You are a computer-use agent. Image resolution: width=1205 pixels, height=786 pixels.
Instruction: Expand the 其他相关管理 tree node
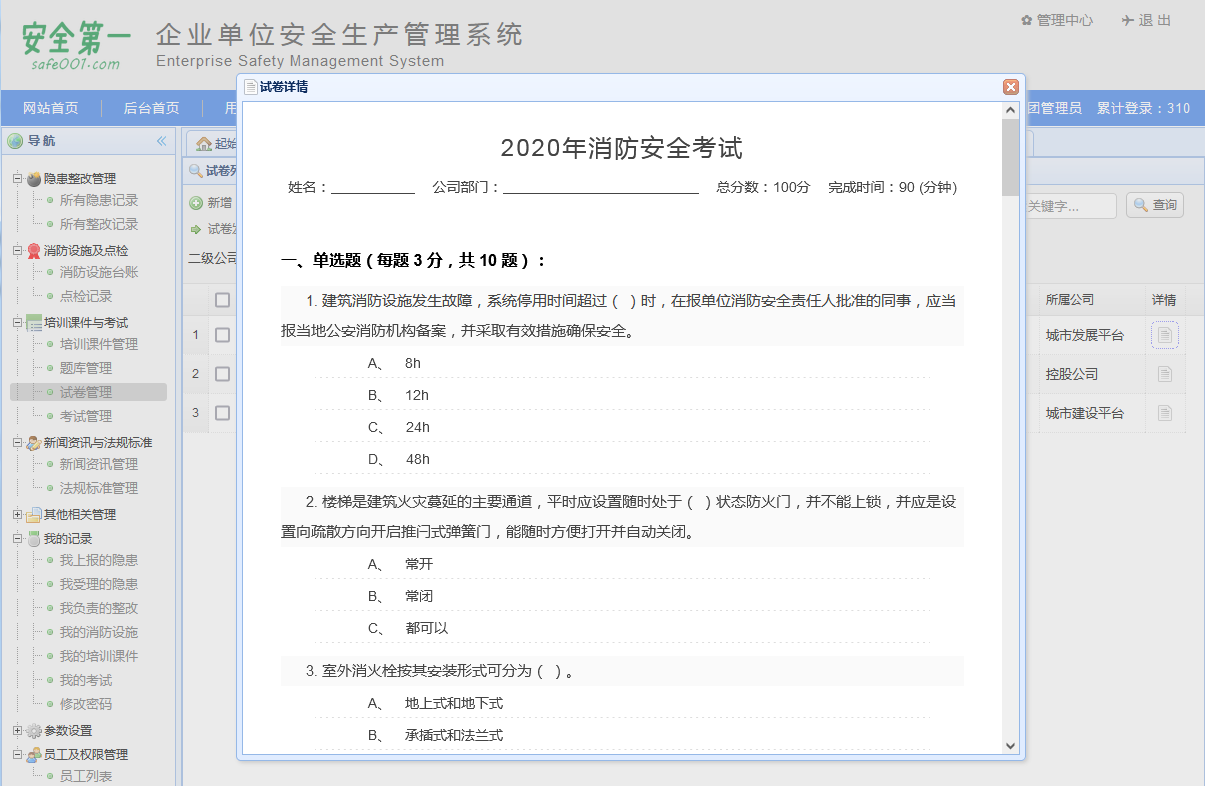pyautogui.click(x=17, y=515)
